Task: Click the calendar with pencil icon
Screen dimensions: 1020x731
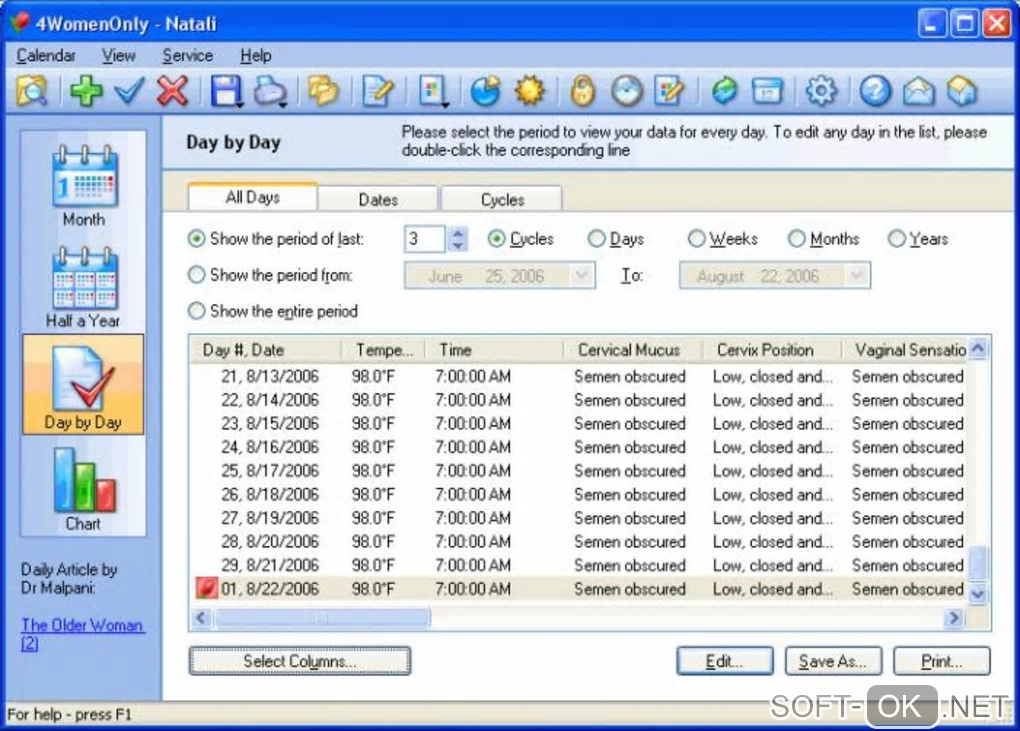Action: pyautogui.click(x=669, y=90)
